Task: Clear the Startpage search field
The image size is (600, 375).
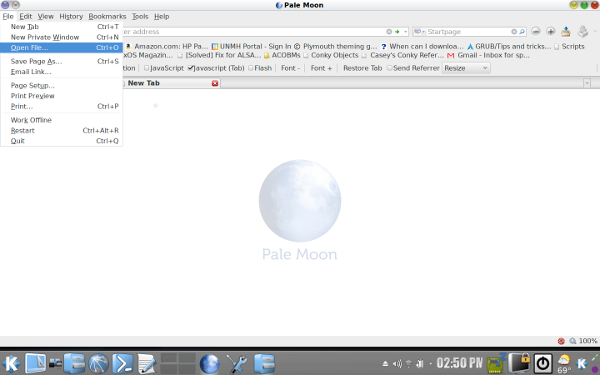Action: pos(514,32)
